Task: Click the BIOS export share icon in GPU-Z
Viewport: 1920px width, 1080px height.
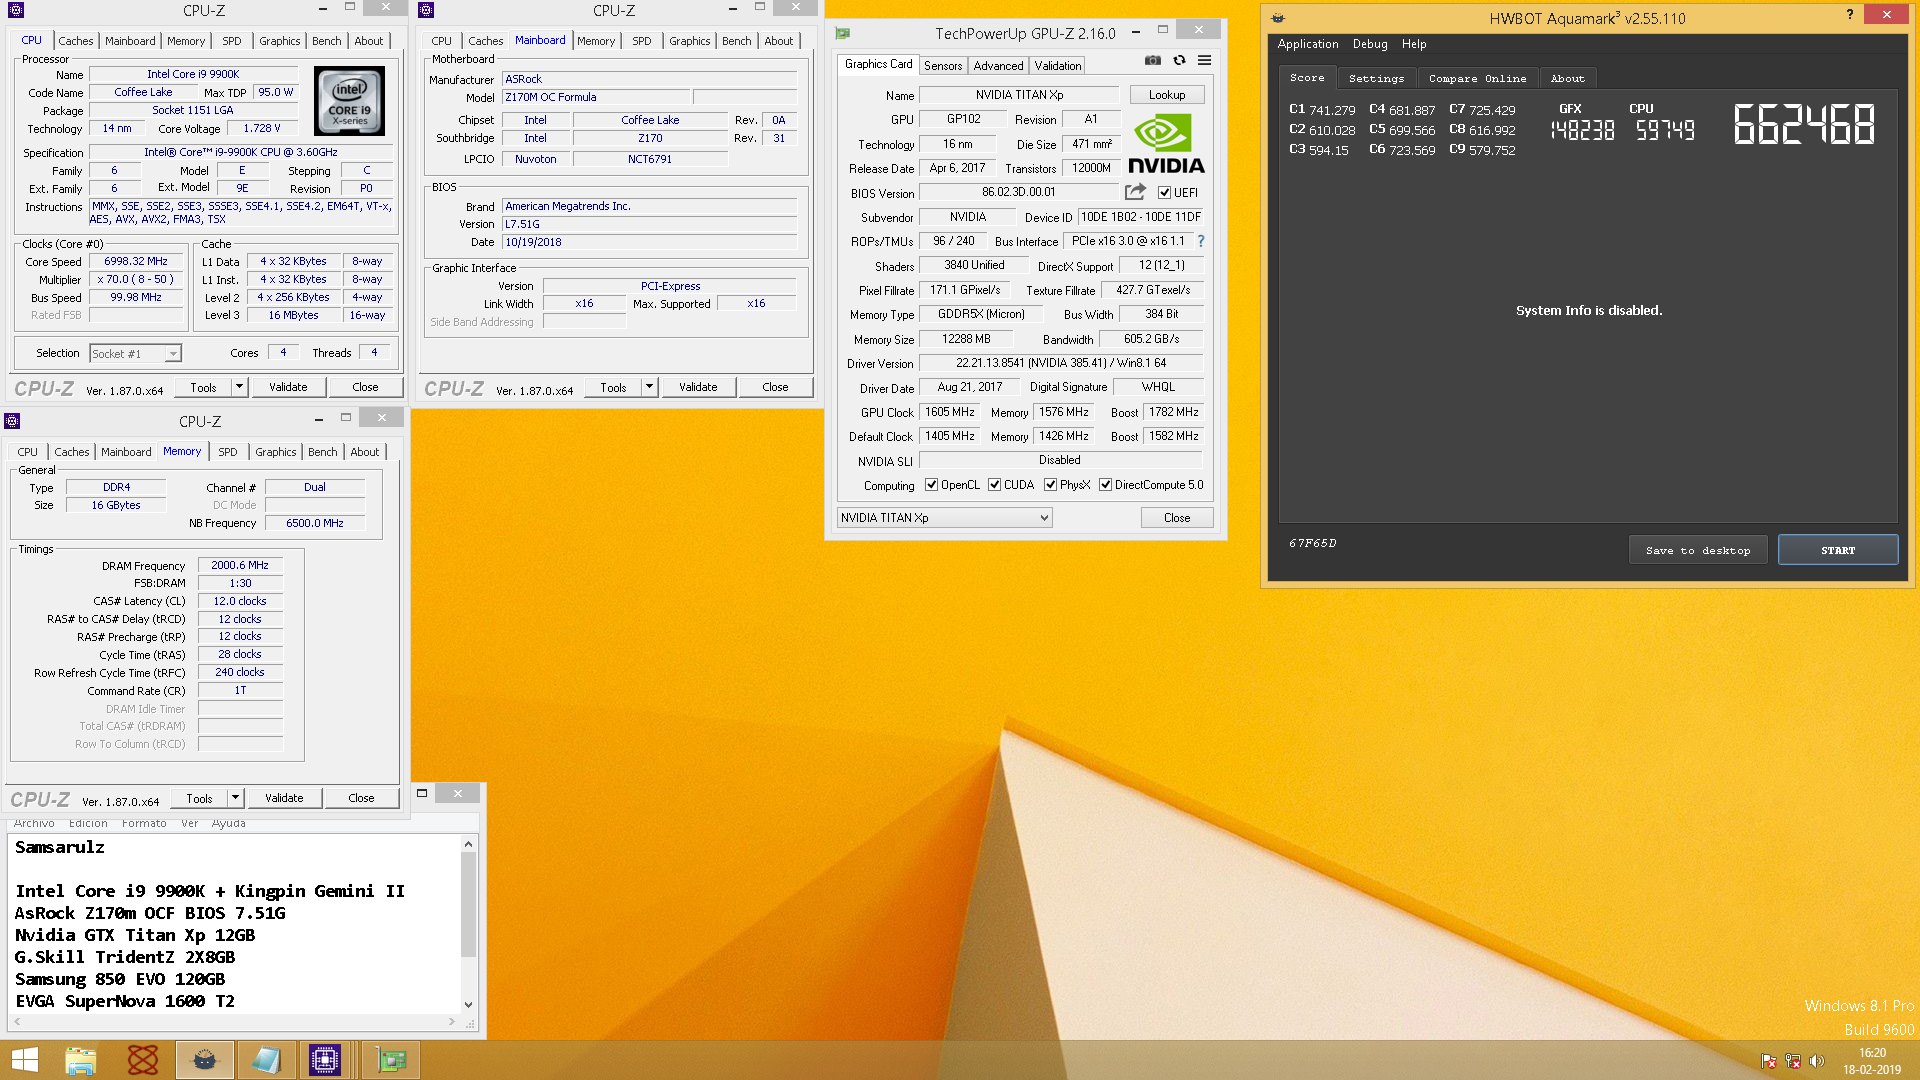Action: [1135, 192]
